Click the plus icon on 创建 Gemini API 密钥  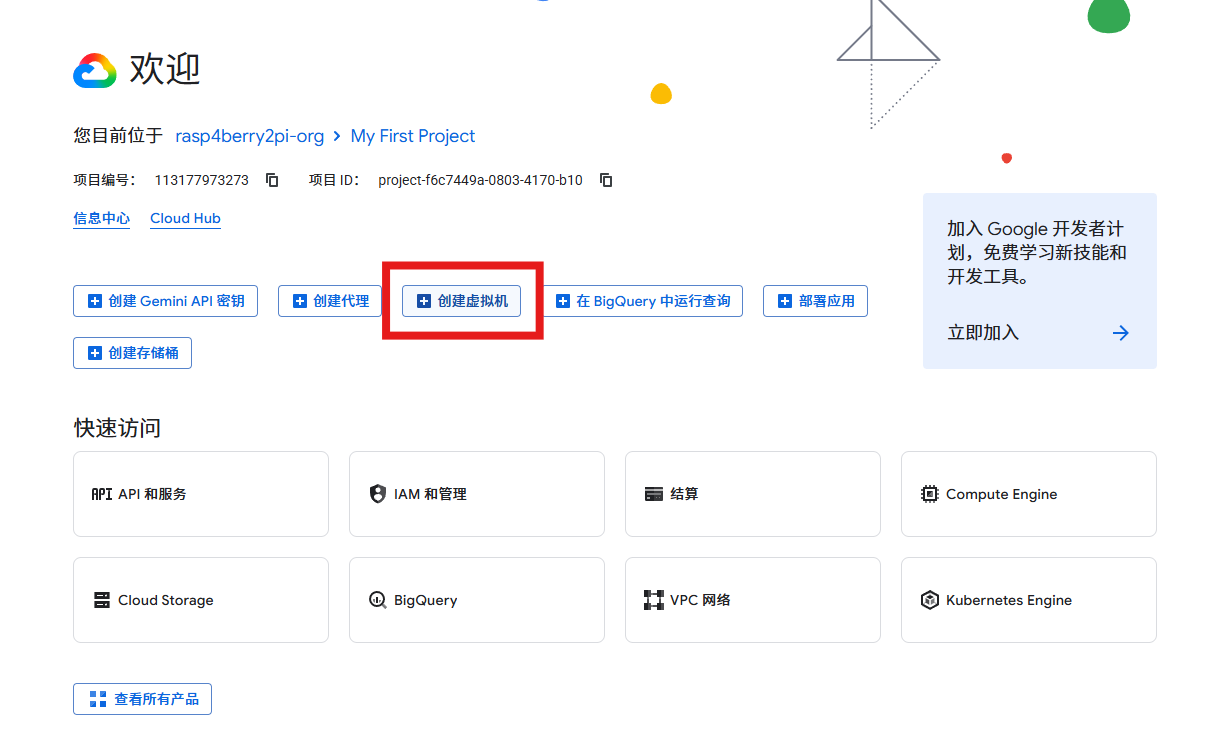coord(95,301)
